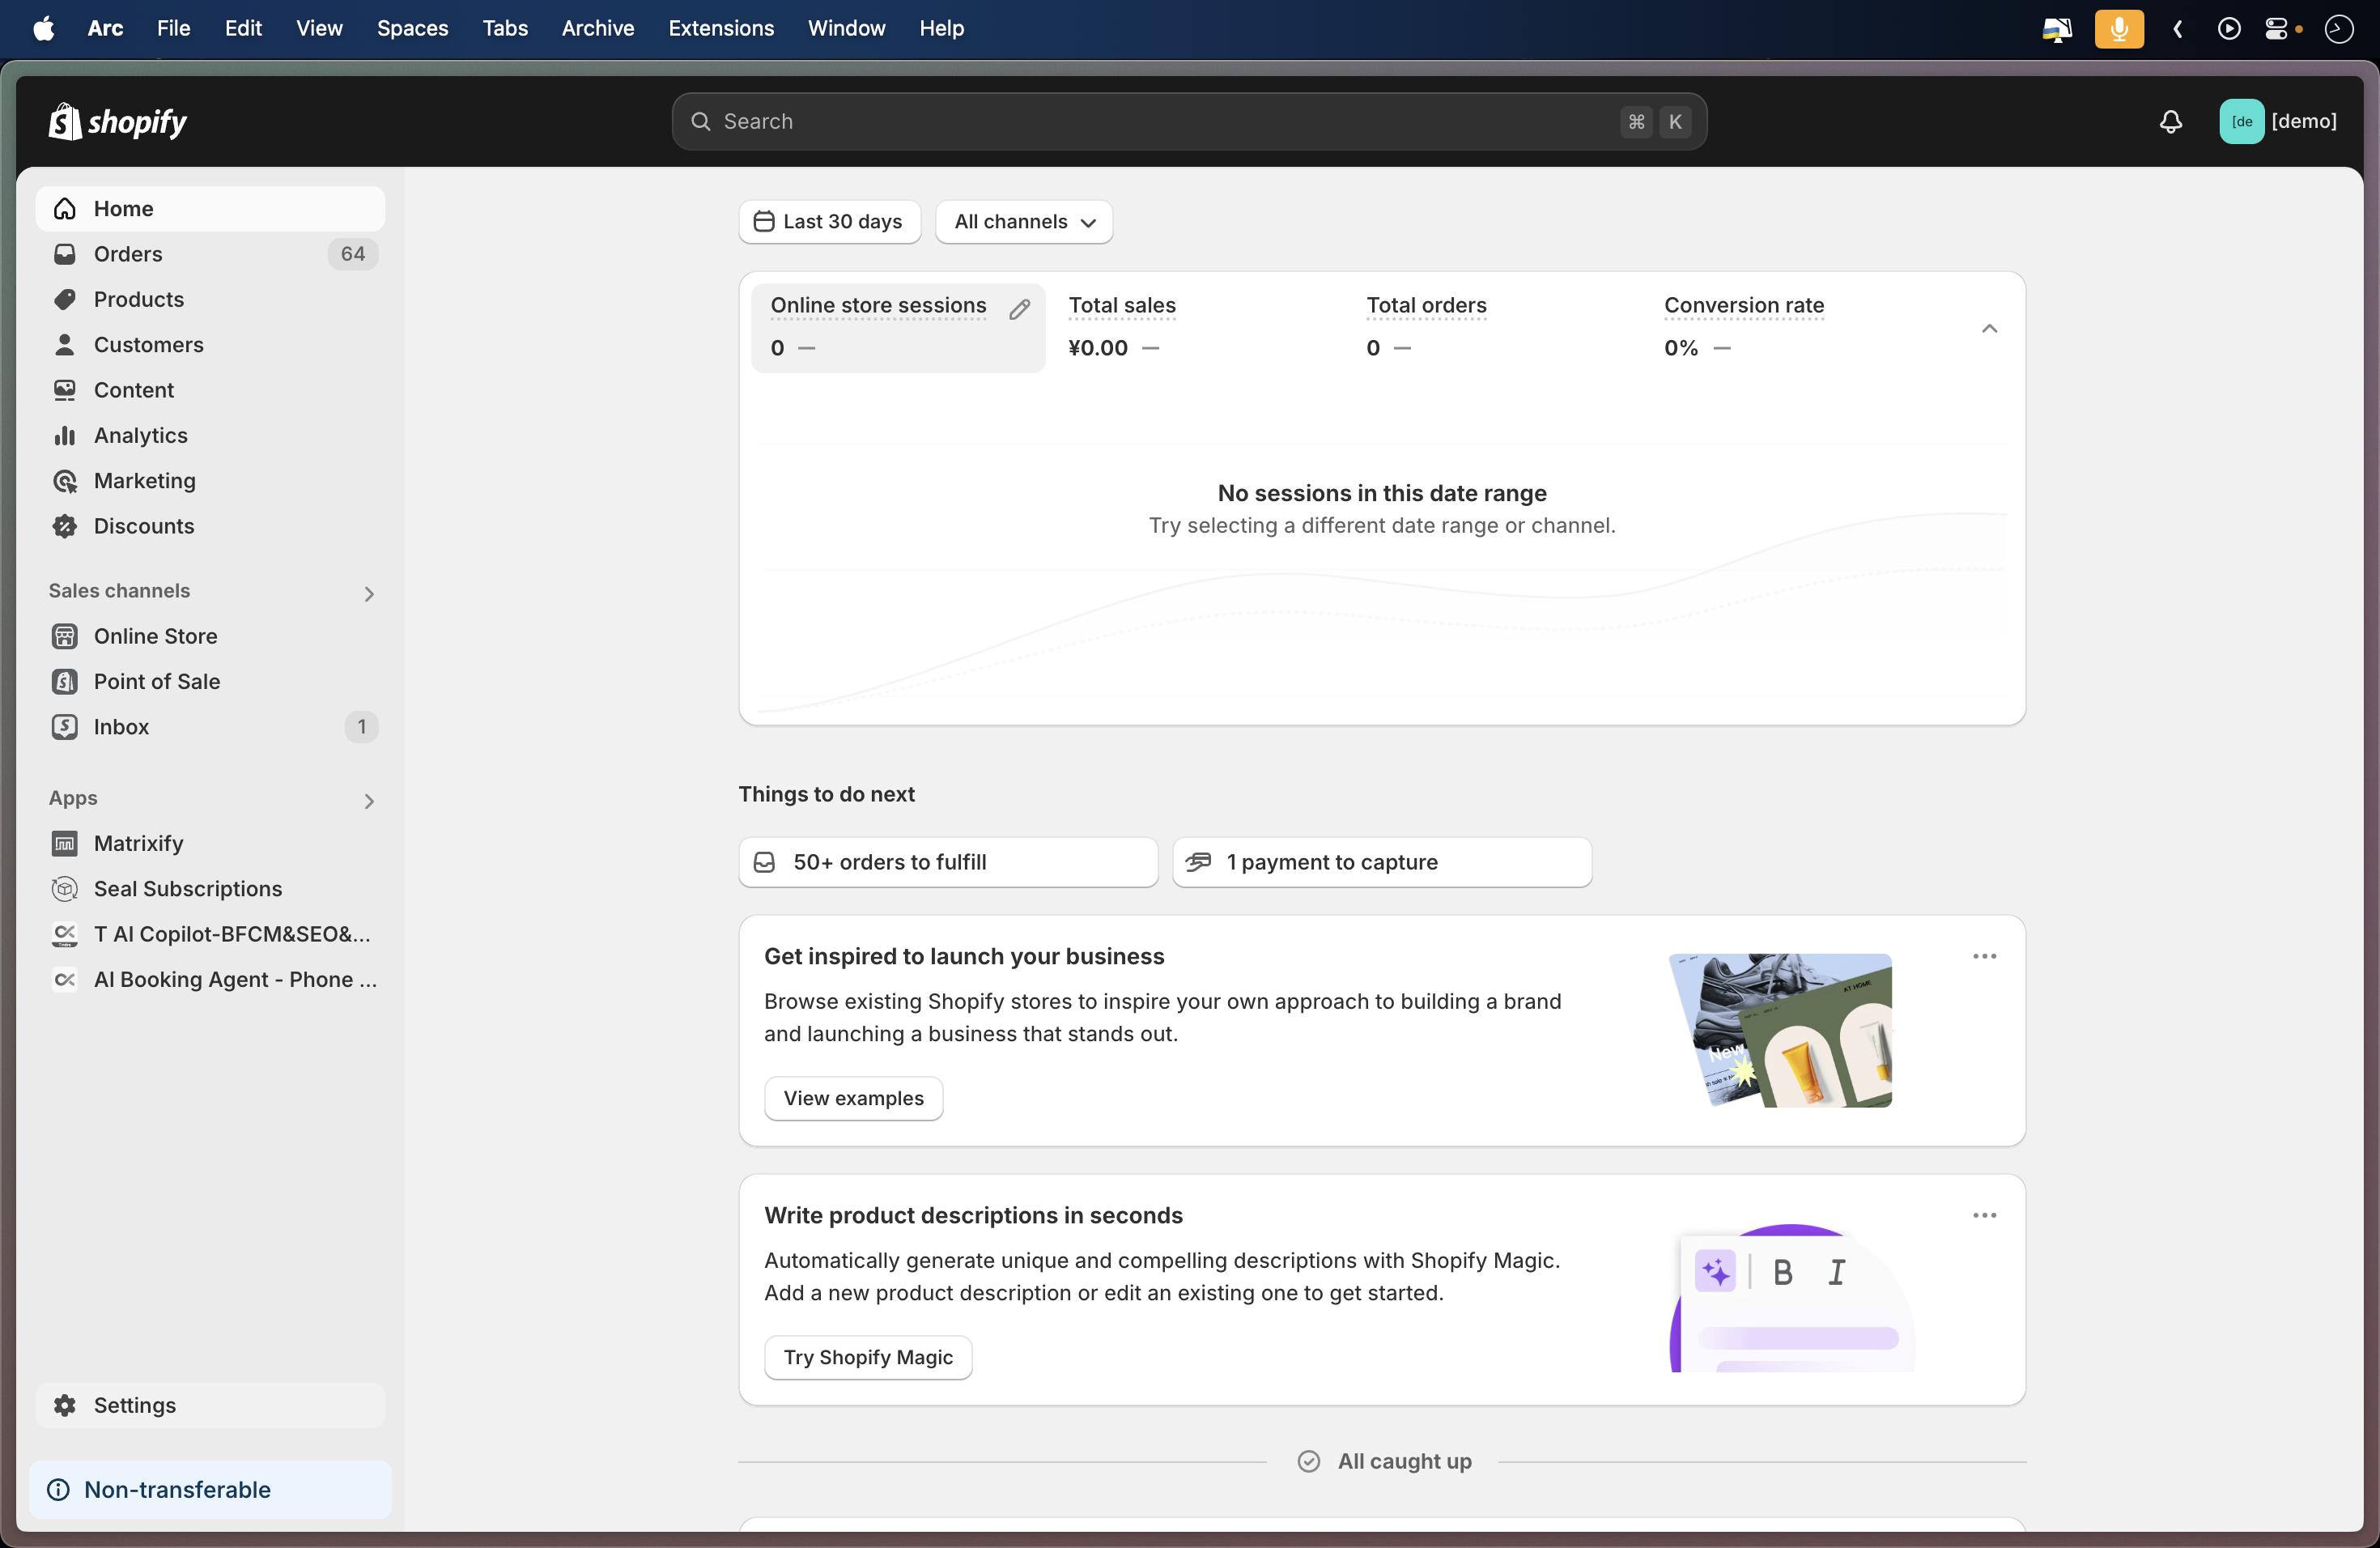Select the Total sales metric tab
The height and width of the screenshot is (1548, 2380).
(x=1121, y=306)
